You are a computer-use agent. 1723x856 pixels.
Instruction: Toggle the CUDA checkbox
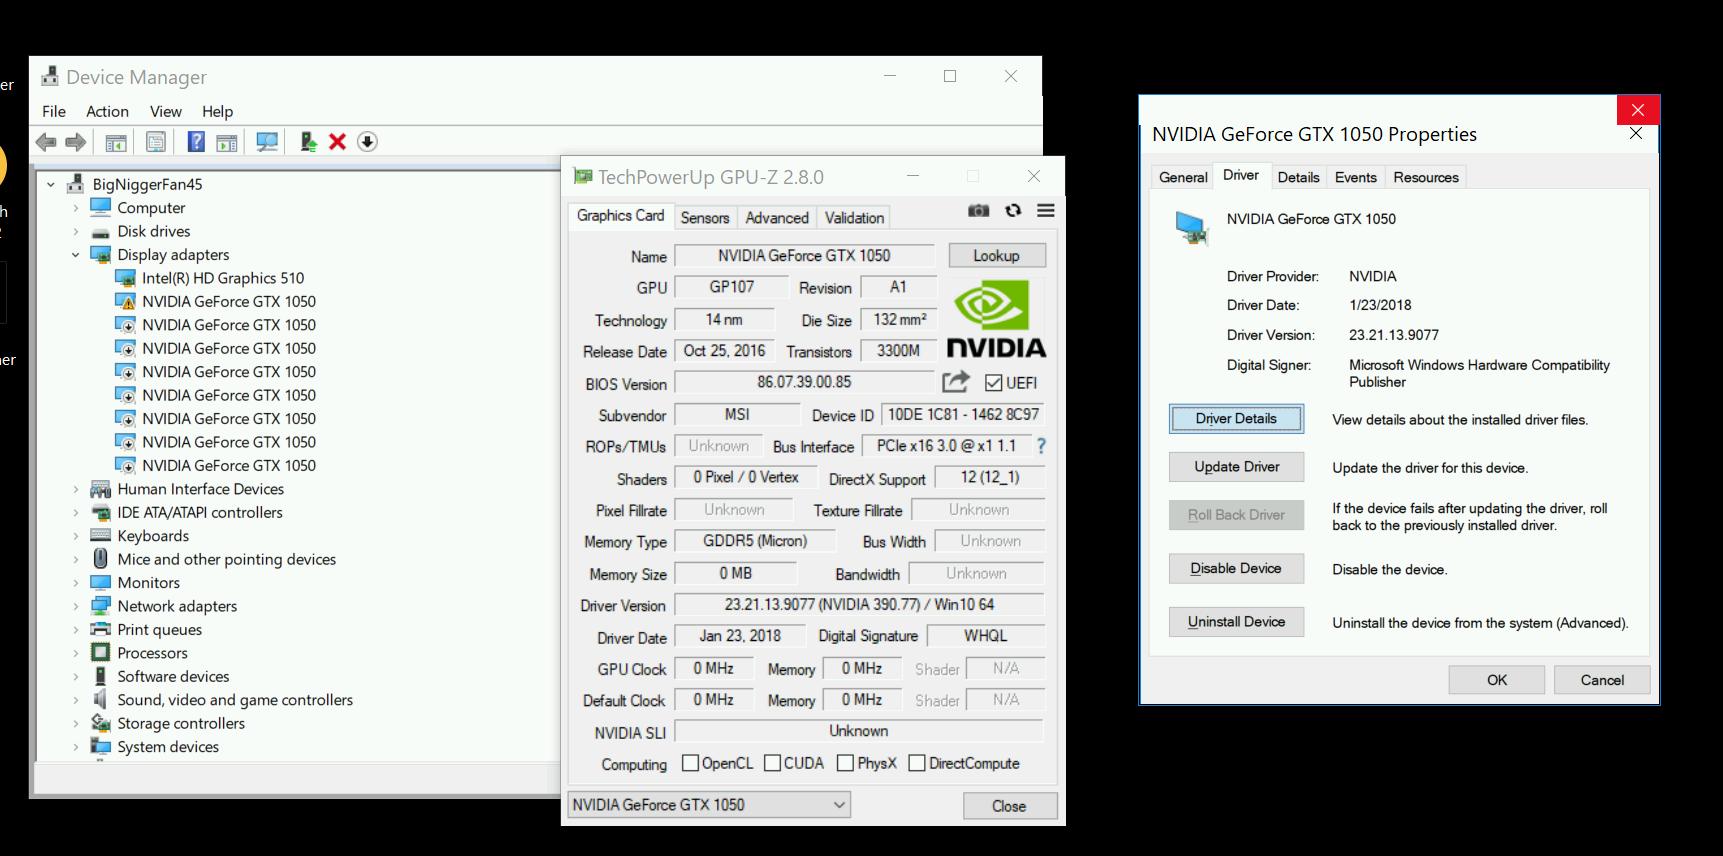(772, 763)
